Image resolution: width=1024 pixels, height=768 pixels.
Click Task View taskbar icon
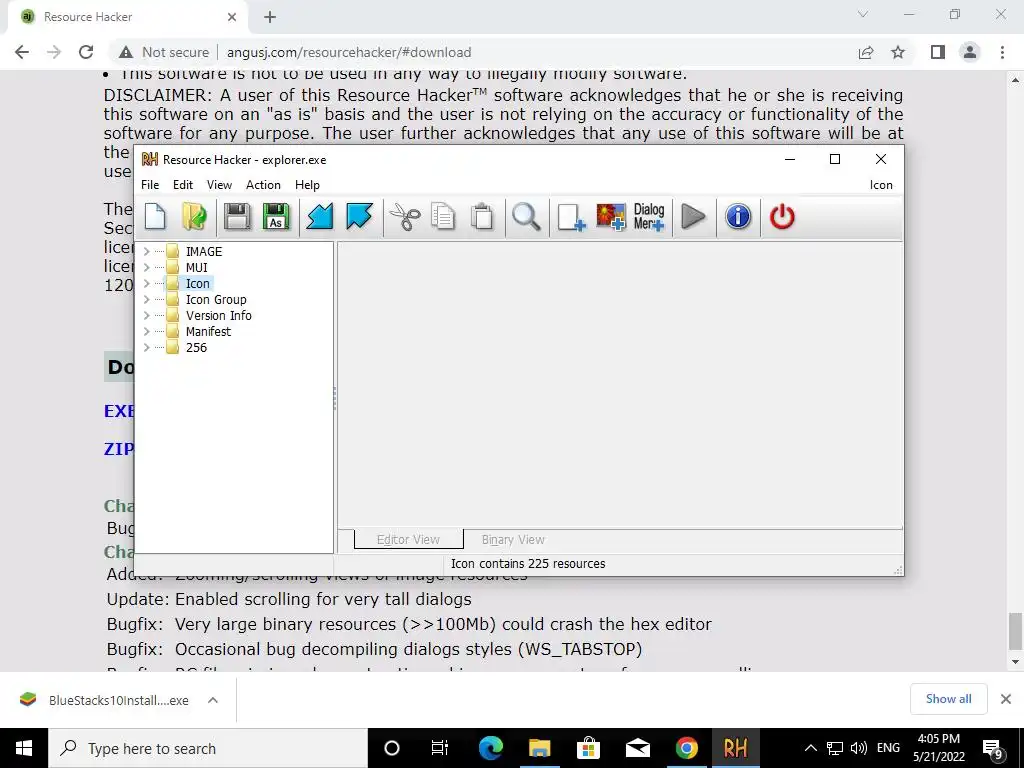click(x=440, y=748)
